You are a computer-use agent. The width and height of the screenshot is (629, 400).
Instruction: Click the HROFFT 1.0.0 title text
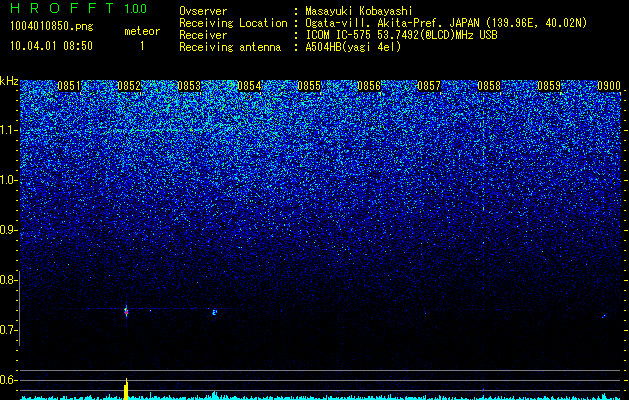pyautogui.click(x=78, y=8)
